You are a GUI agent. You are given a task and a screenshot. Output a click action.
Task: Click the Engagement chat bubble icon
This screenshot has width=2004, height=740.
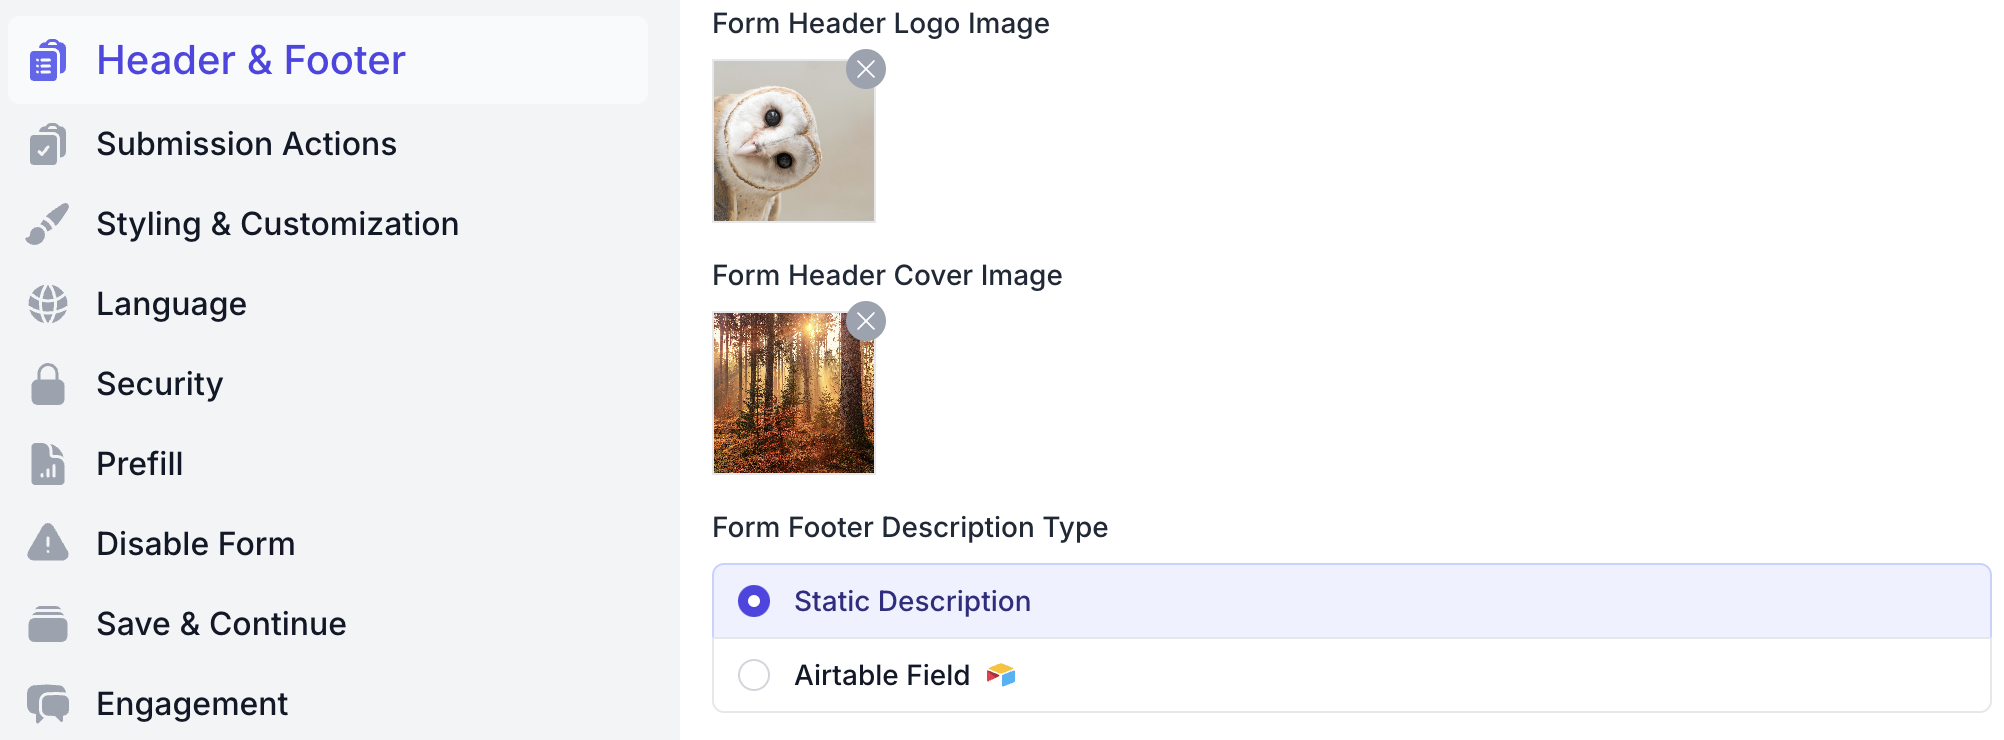(48, 704)
